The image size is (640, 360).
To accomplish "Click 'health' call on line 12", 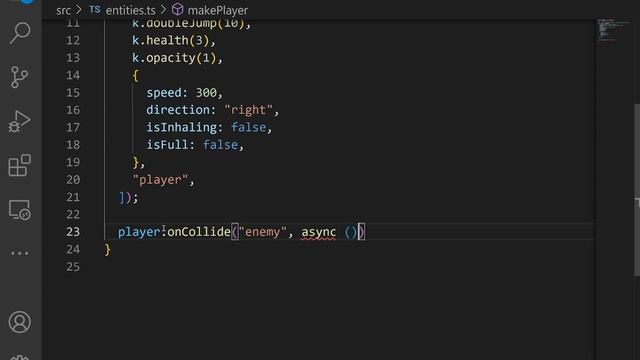I will coord(167,40).
